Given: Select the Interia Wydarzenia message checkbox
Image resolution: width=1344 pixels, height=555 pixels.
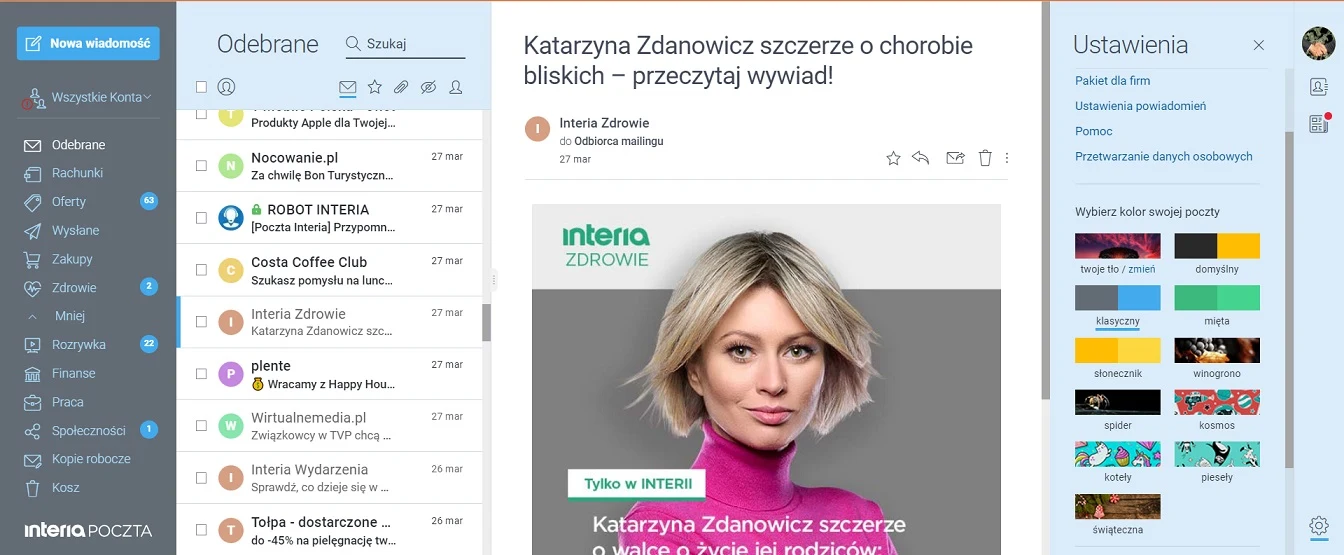Looking at the screenshot, I should (201, 478).
